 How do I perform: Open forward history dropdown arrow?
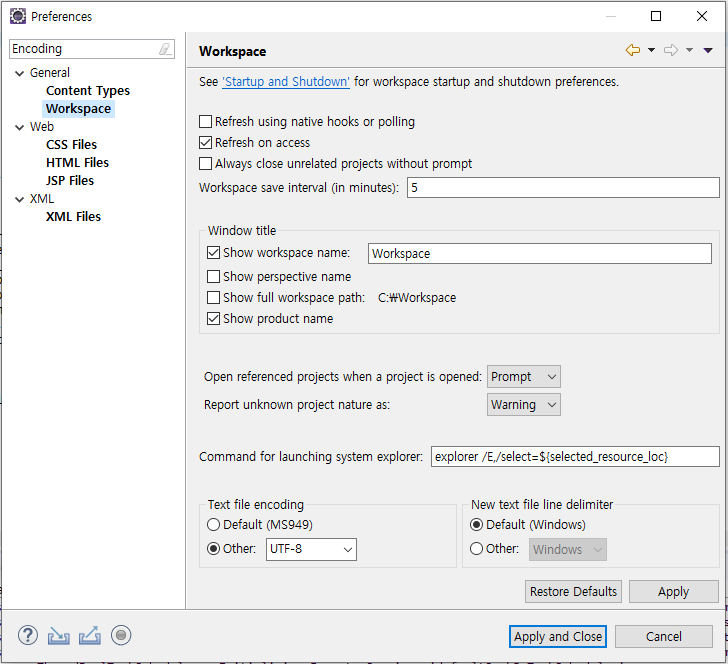pyautogui.click(x=689, y=50)
